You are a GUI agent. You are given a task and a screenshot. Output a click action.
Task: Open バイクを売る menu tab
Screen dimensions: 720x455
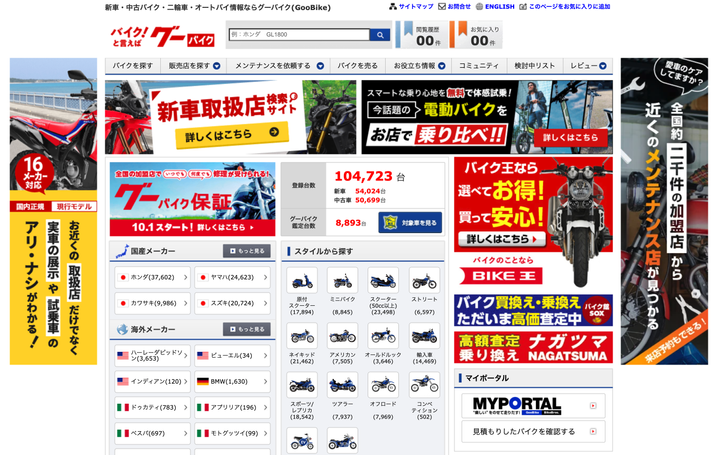[358, 66]
